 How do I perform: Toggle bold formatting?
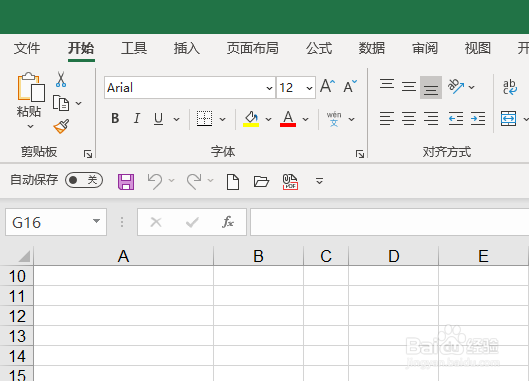[x=115, y=118]
